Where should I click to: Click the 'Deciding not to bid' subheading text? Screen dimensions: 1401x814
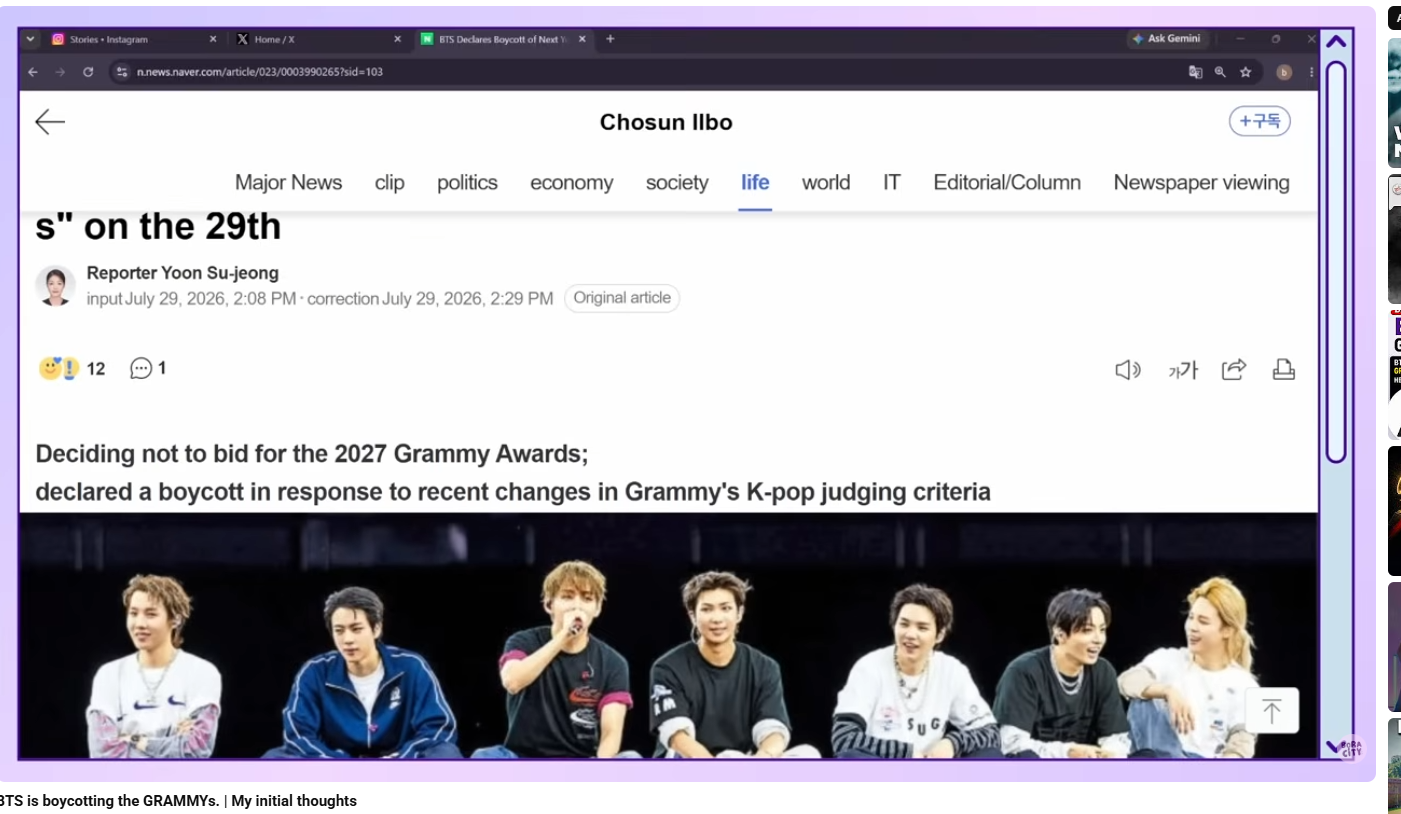(312, 454)
